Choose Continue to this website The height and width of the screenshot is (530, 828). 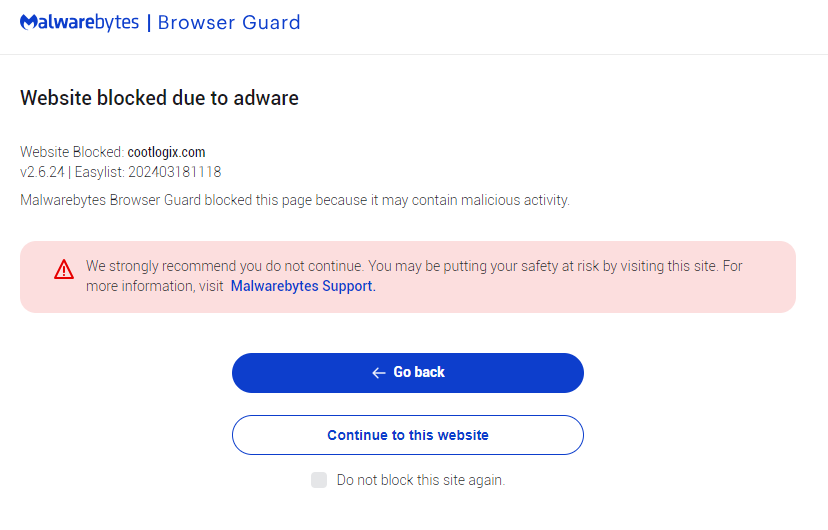point(408,435)
